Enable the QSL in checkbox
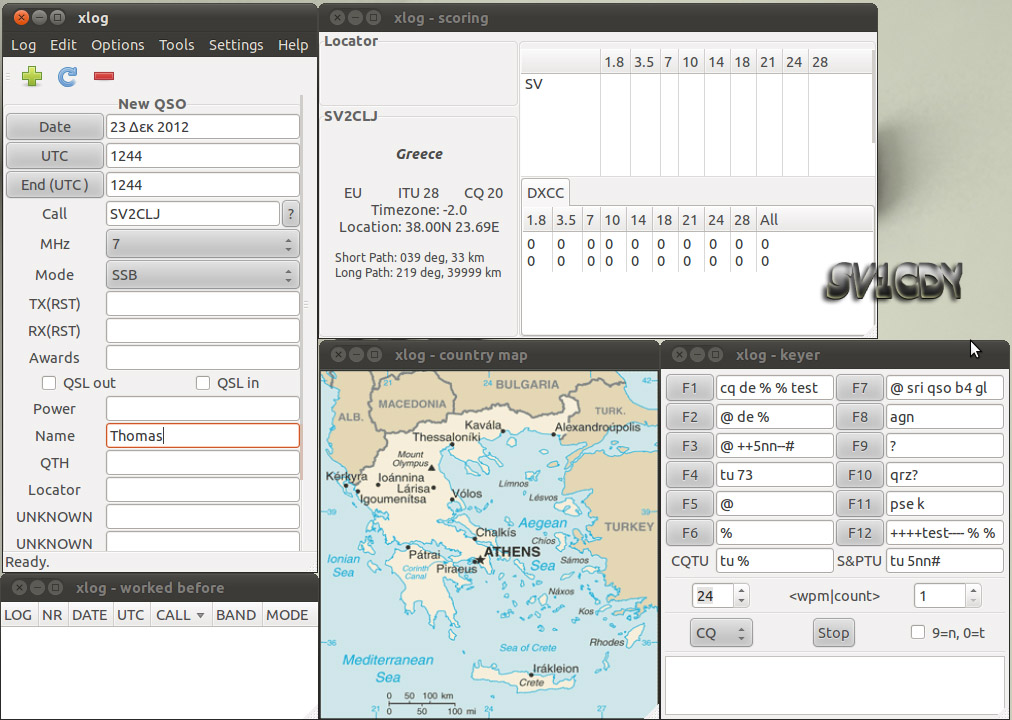The image size is (1012, 720). tap(202, 382)
